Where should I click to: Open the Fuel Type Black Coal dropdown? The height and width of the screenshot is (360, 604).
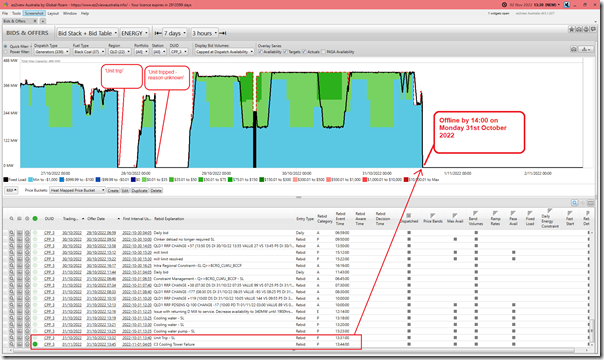tap(89, 52)
